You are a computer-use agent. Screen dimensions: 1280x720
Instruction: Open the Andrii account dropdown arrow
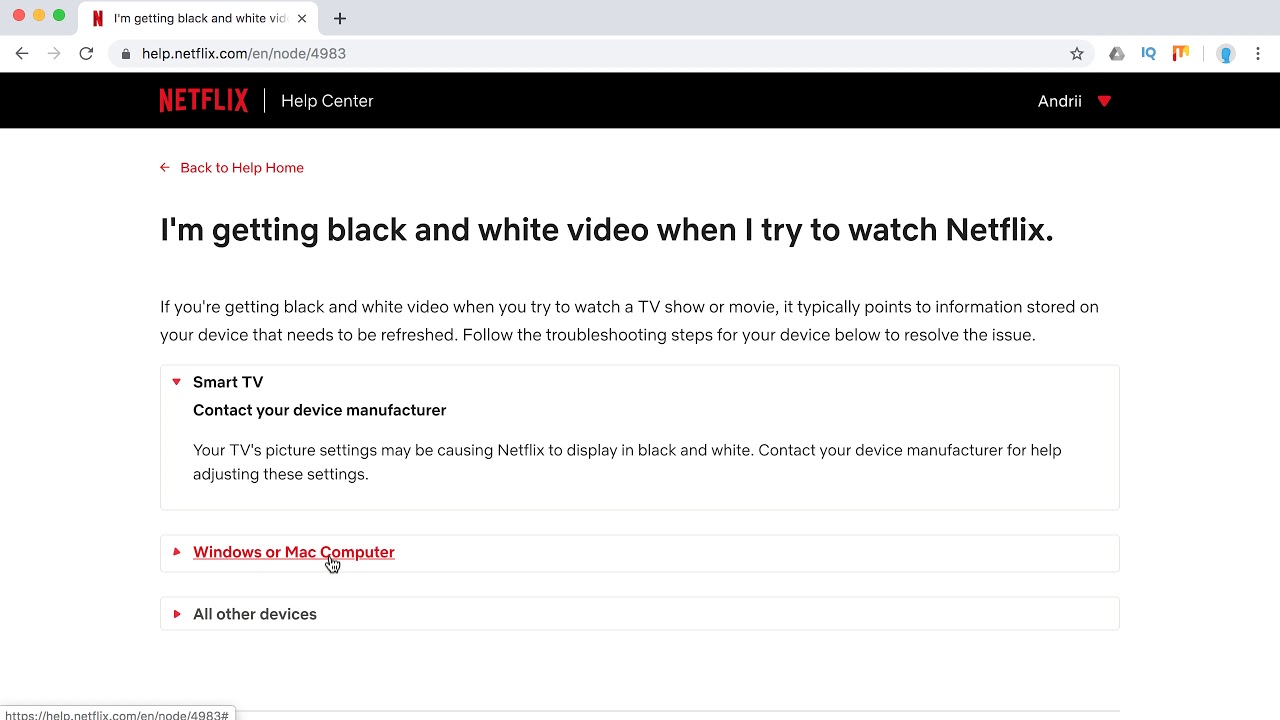1104,101
